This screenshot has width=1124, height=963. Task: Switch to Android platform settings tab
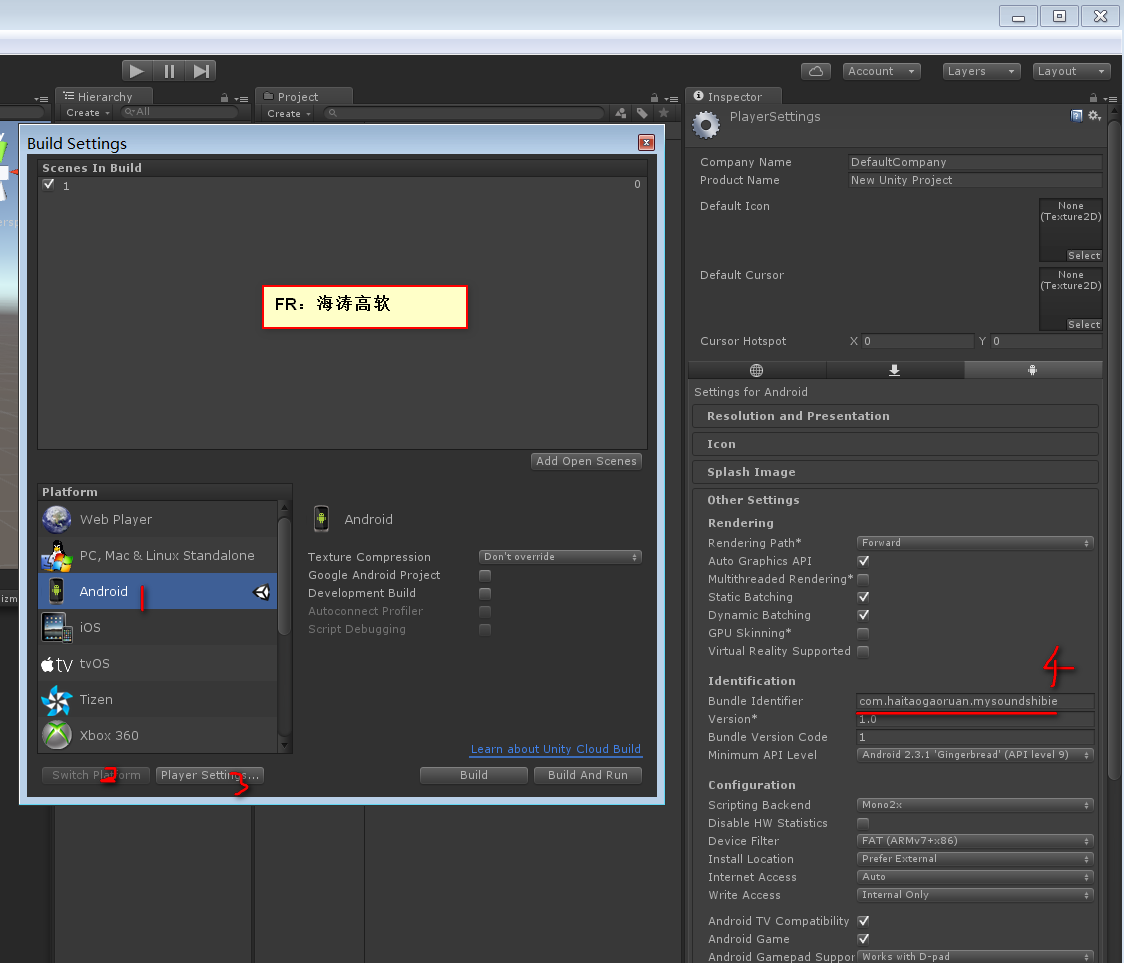pyautogui.click(x=1033, y=370)
